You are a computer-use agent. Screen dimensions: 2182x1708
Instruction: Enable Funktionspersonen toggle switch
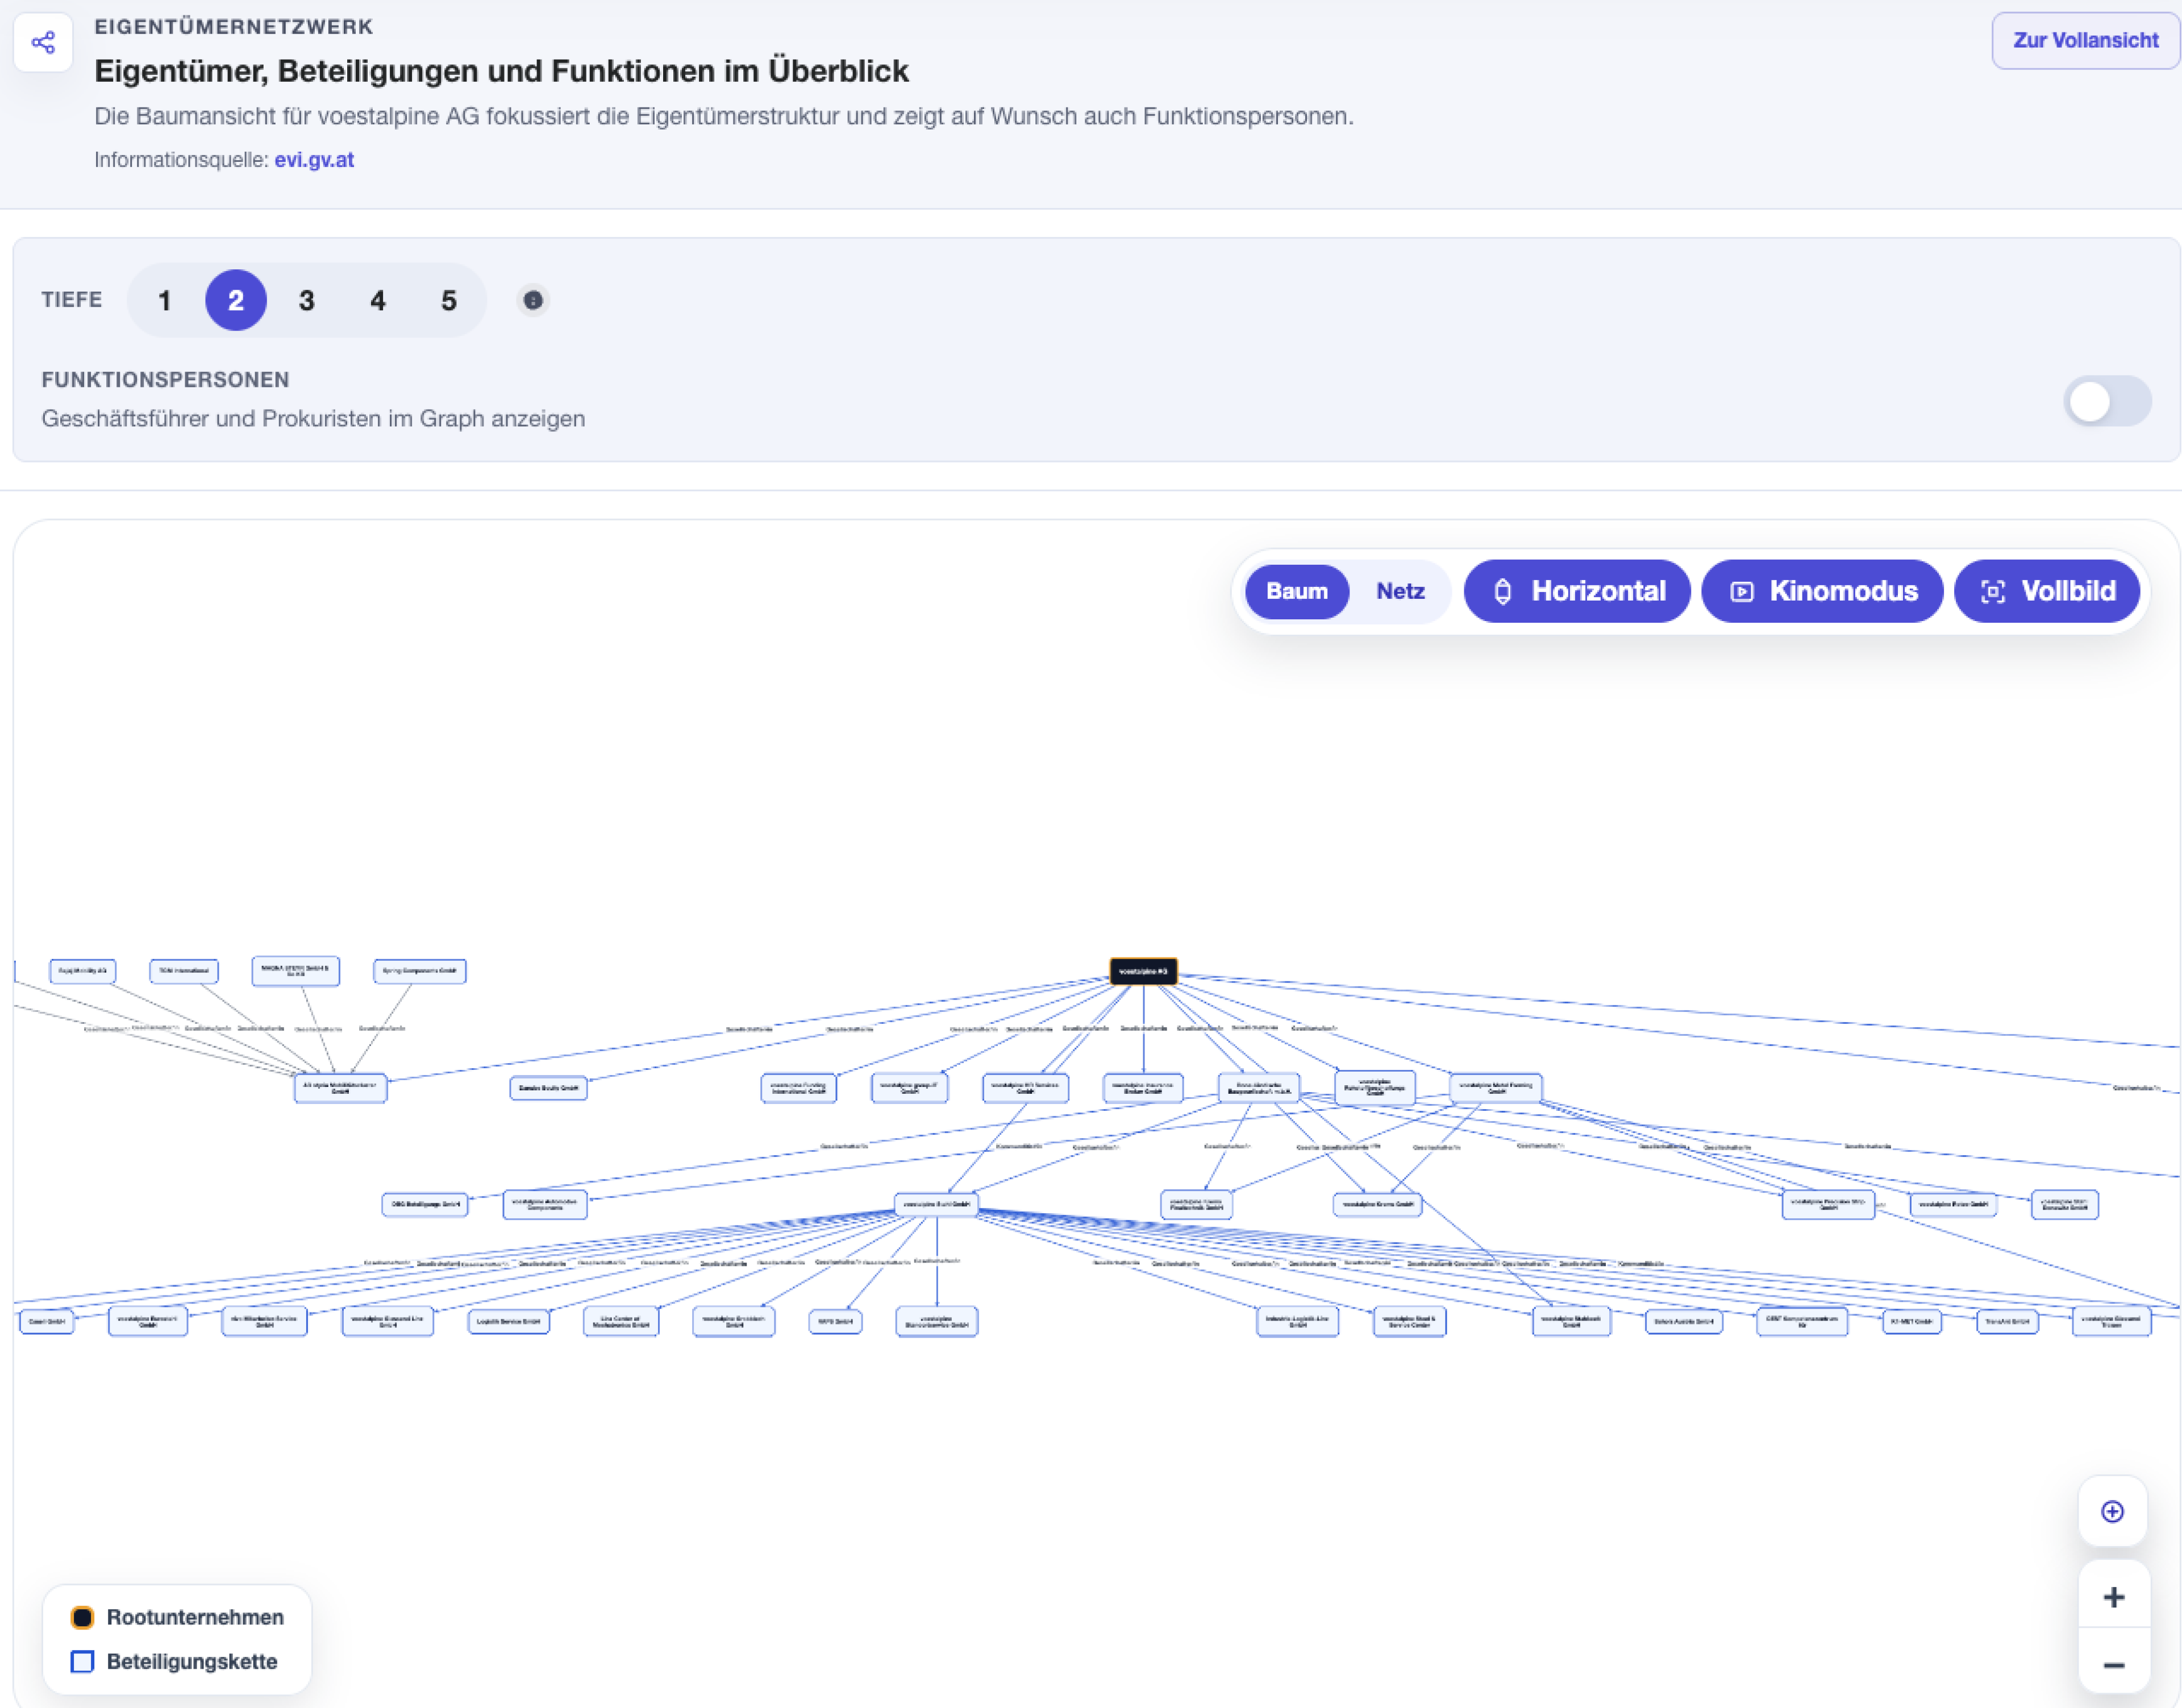click(2107, 402)
